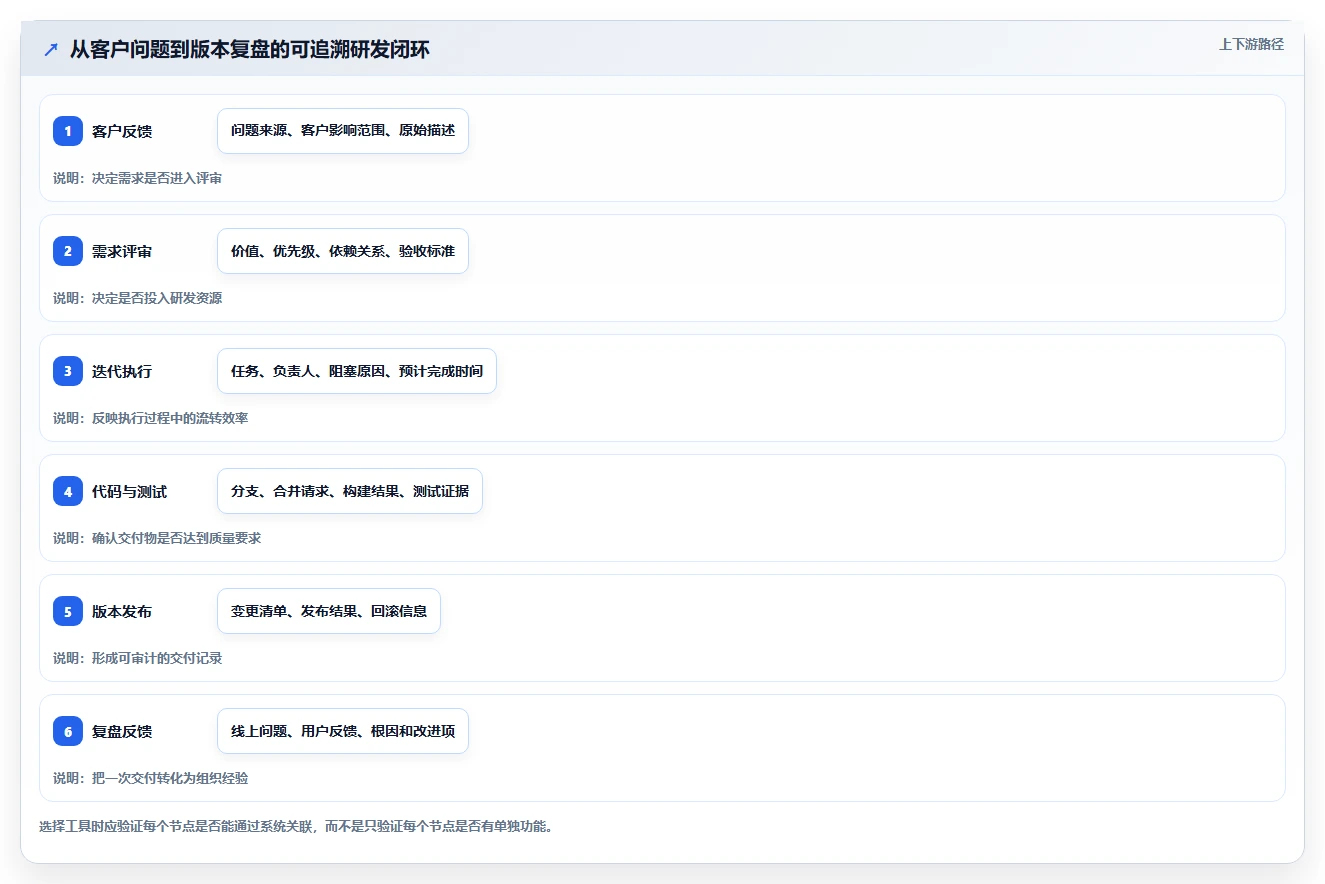Click the 复盘反馈 step title

click(x=122, y=731)
